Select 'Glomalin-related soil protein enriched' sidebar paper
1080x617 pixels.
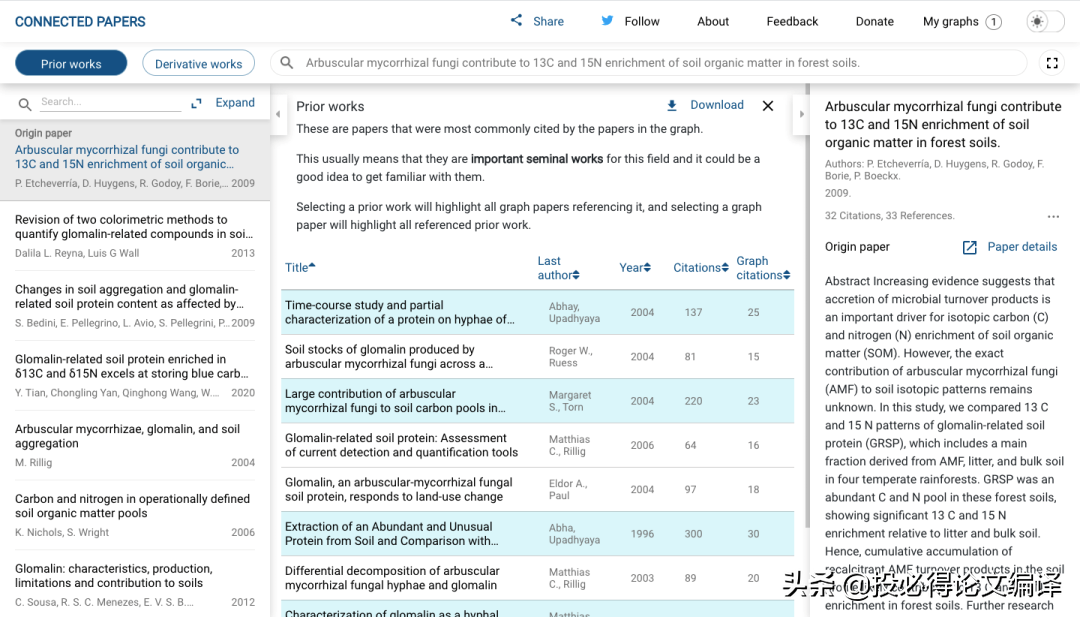(135, 375)
